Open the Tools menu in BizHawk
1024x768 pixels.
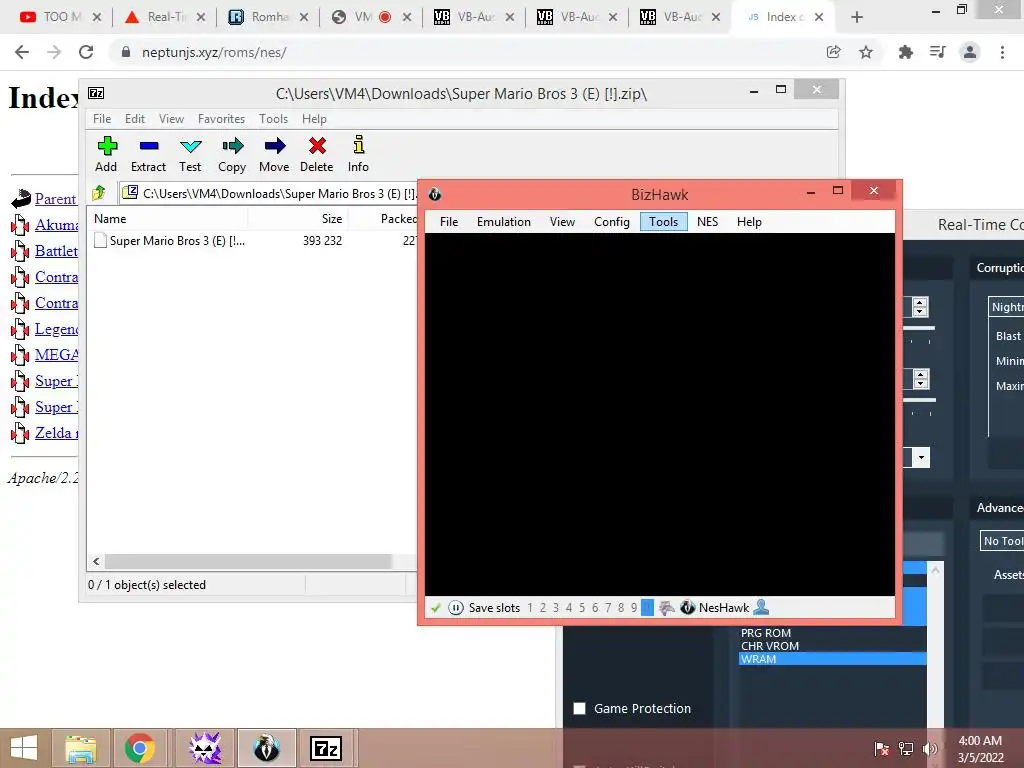[x=664, y=222]
